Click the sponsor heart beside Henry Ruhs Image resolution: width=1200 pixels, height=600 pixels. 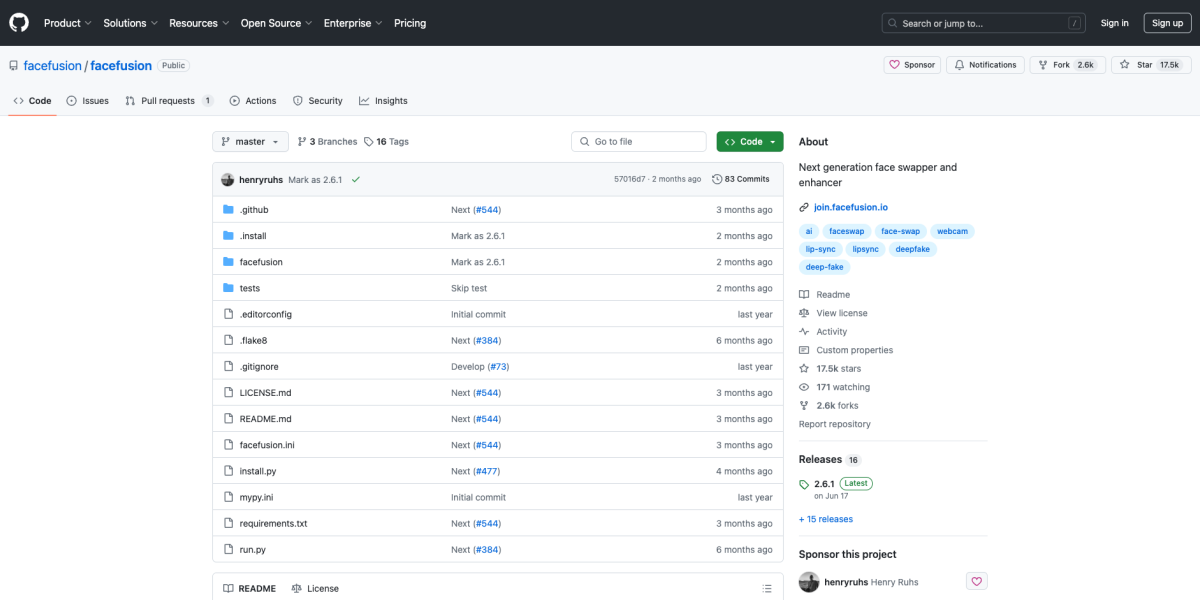pyautogui.click(x=976, y=581)
